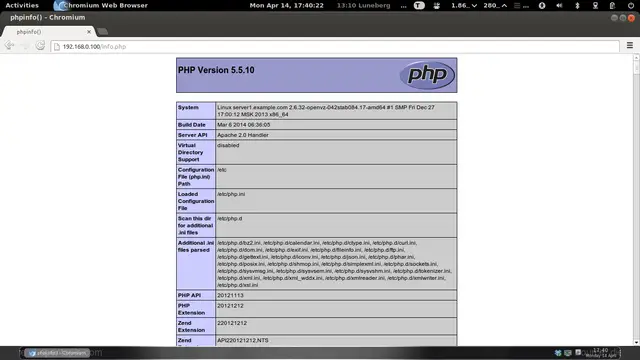The width and height of the screenshot is (640, 360).
Task: Reload the phpinfo page
Action: tap(40, 46)
